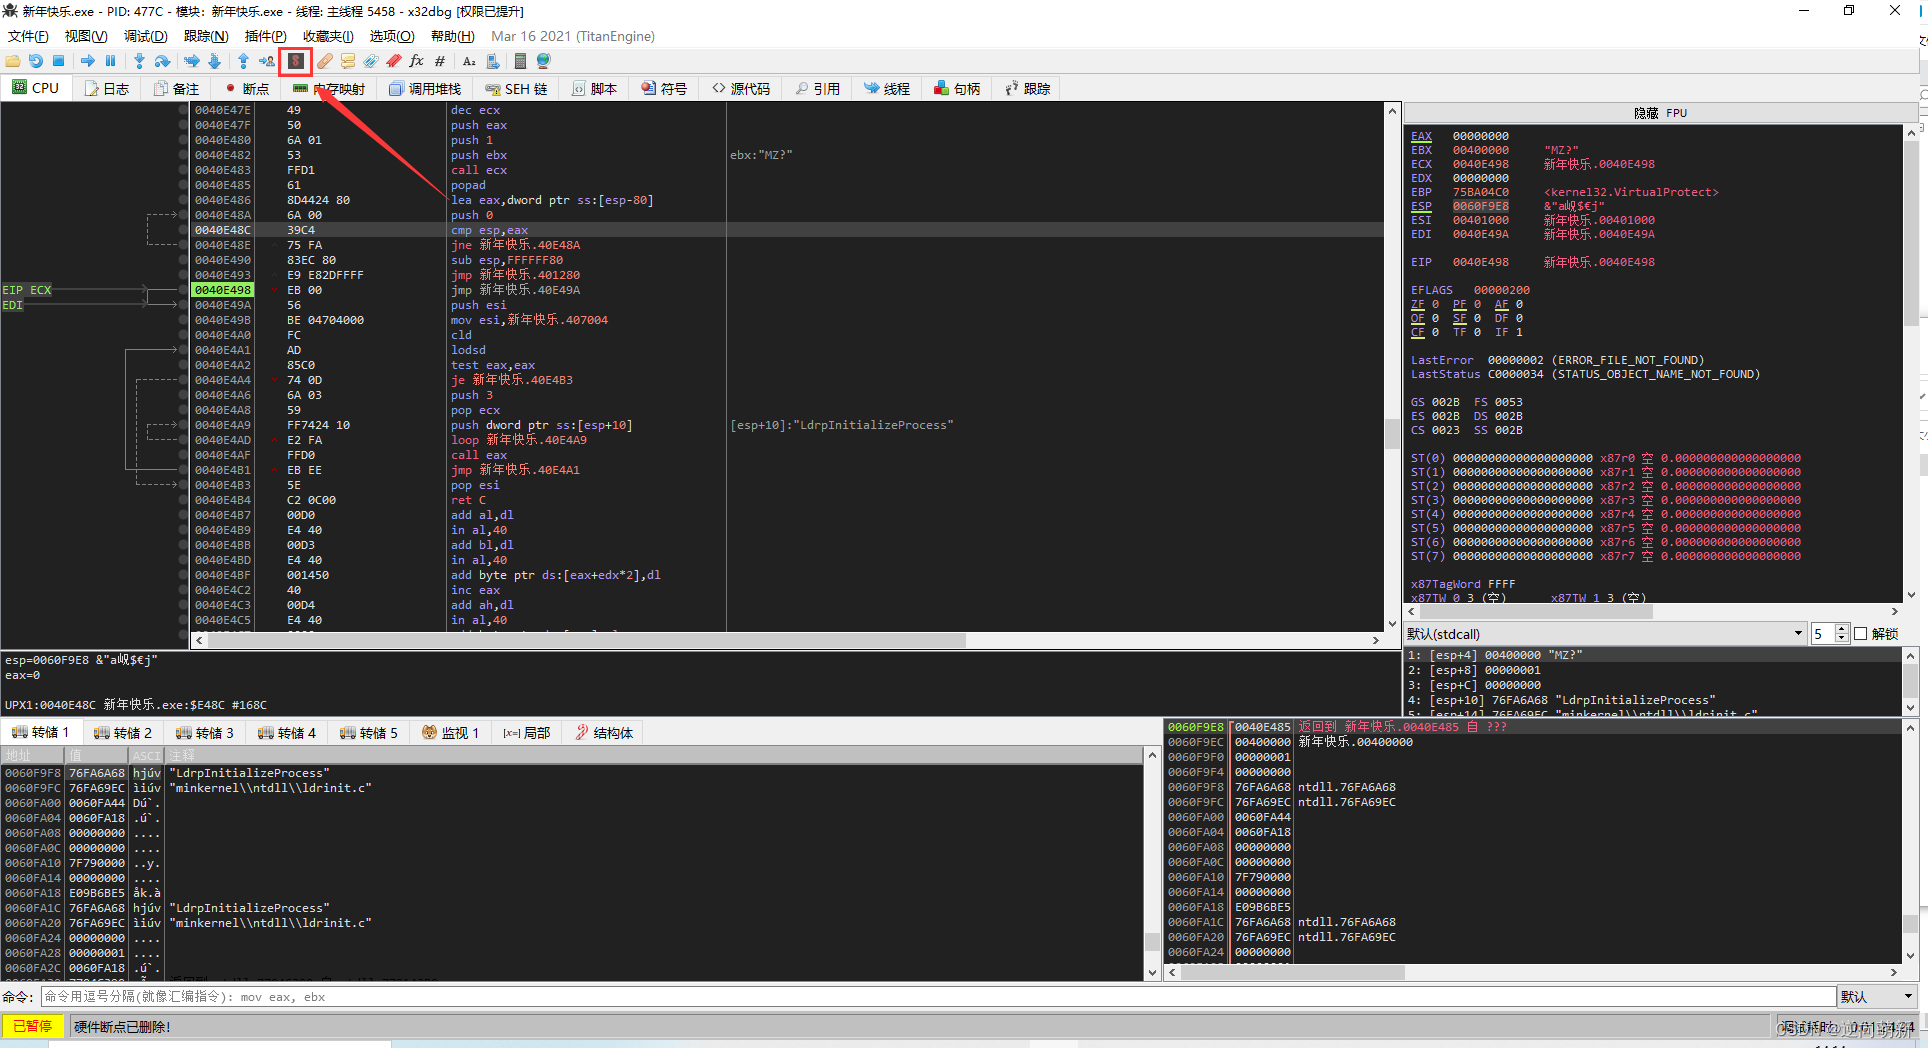1928x1048 pixels.
Task: Open the 转储 2 dump tab
Action: [x=122, y=733]
